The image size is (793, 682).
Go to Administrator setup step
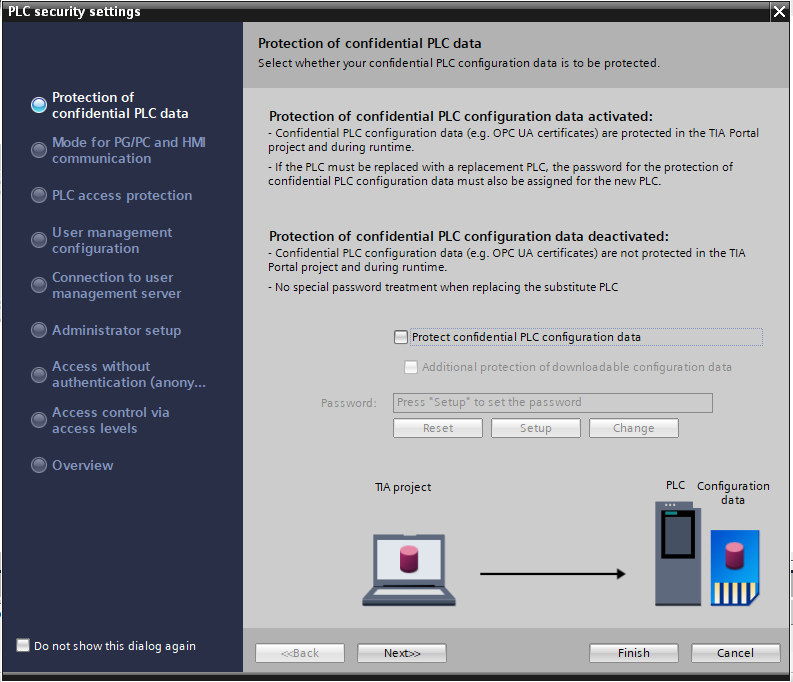pyautogui.click(x=116, y=330)
